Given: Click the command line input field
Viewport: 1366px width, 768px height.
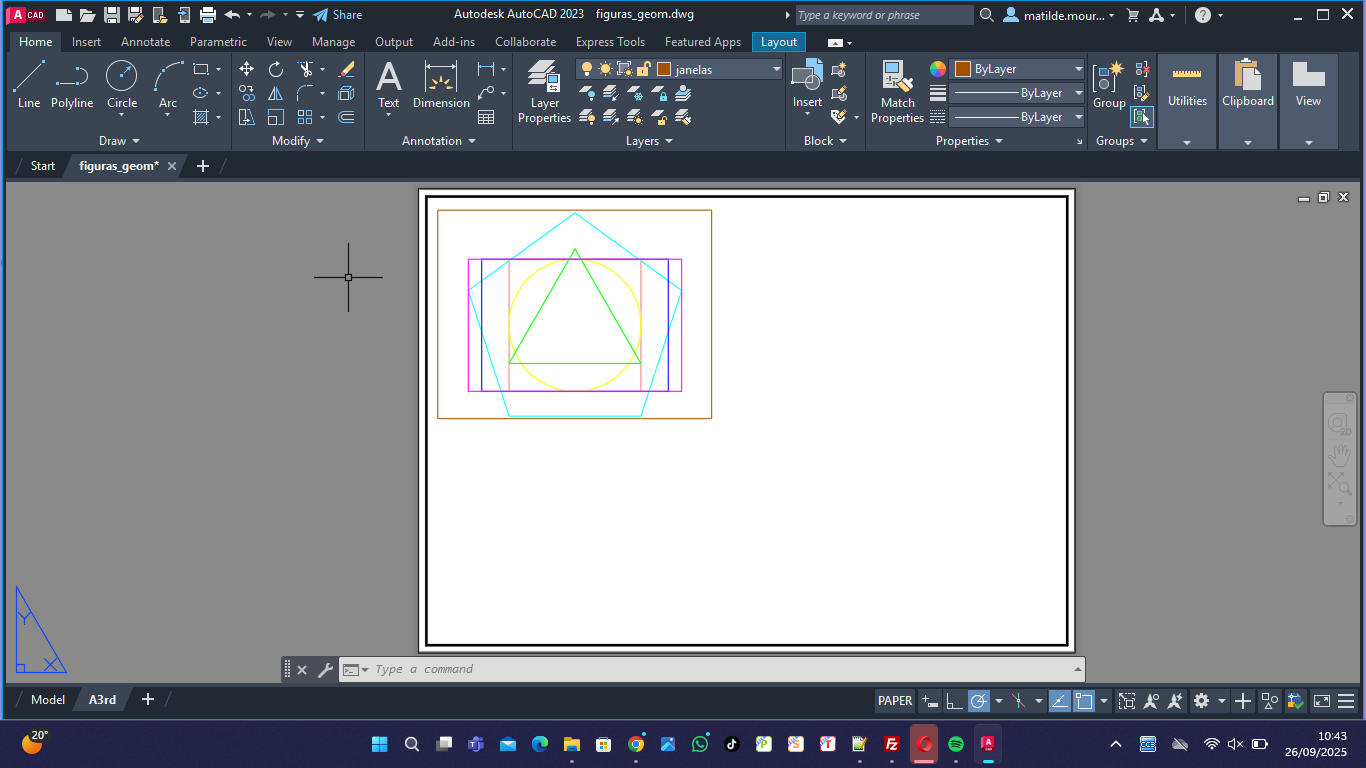Looking at the screenshot, I should pyautogui.click(x=720, y=669).
